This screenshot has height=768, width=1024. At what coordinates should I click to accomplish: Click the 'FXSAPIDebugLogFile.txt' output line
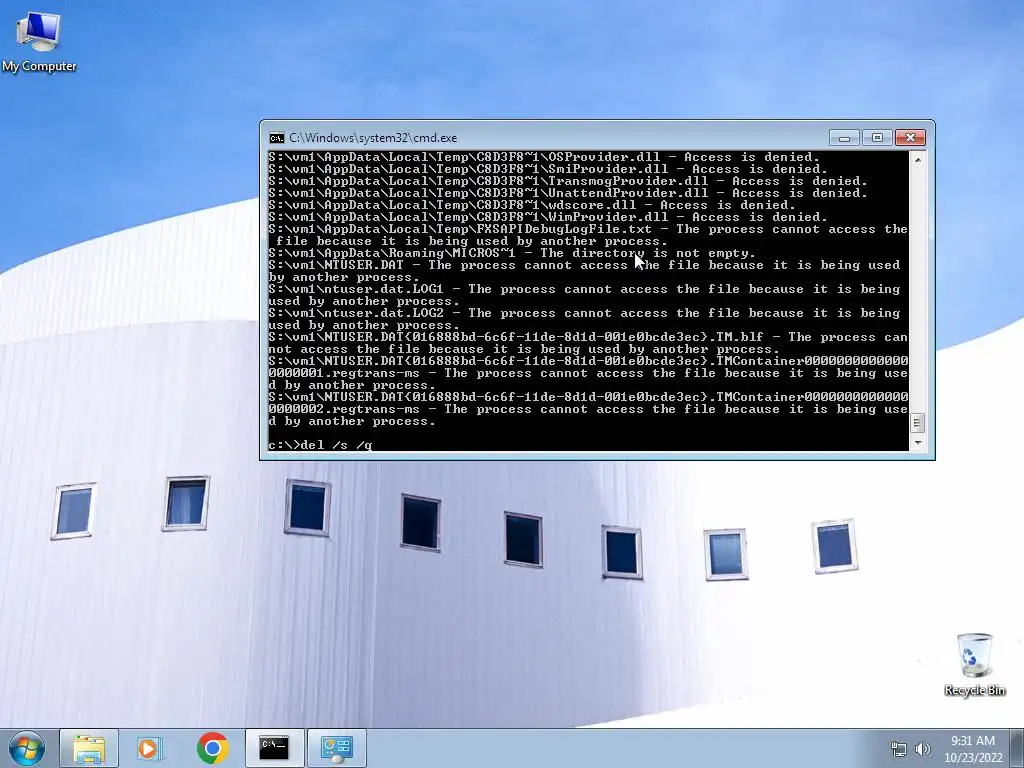588,235
